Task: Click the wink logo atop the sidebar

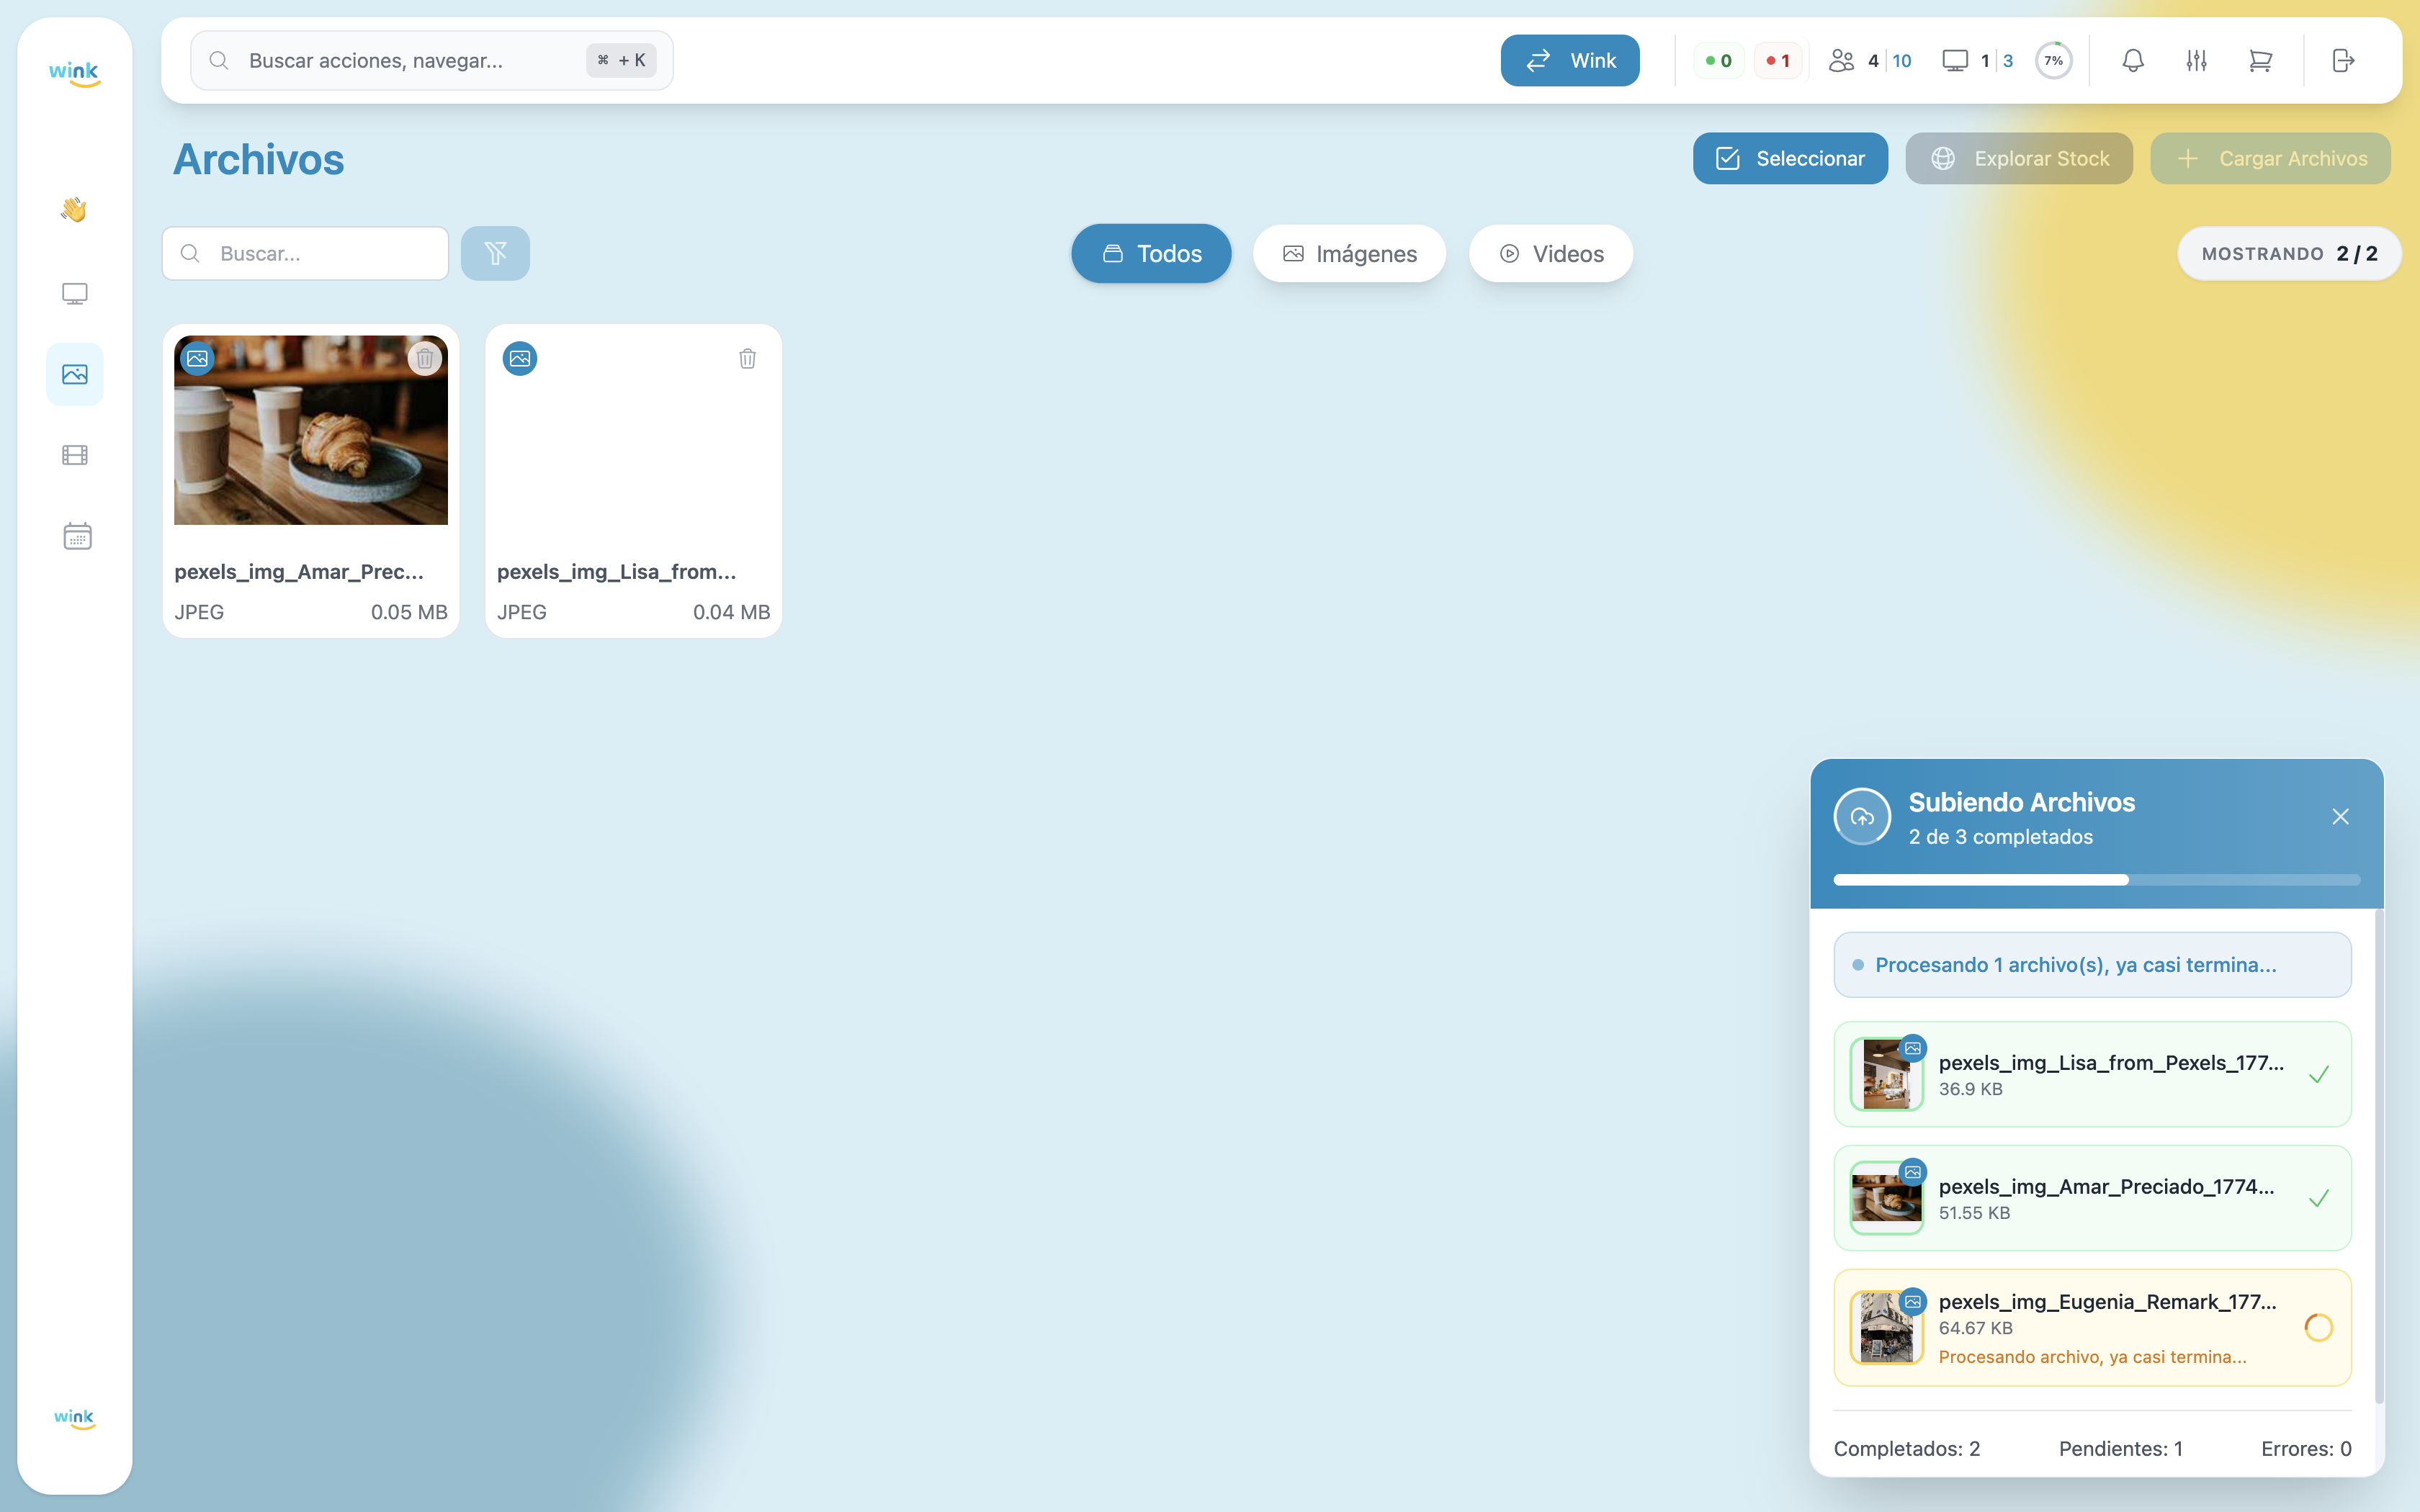Action: pos(74,73)
